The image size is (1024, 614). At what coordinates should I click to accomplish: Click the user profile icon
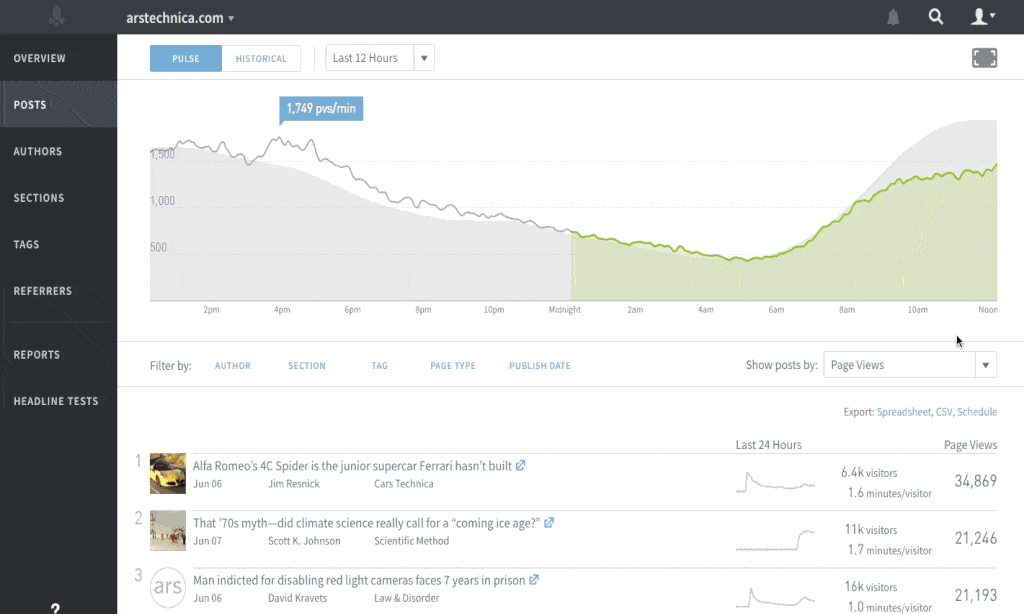977,16
